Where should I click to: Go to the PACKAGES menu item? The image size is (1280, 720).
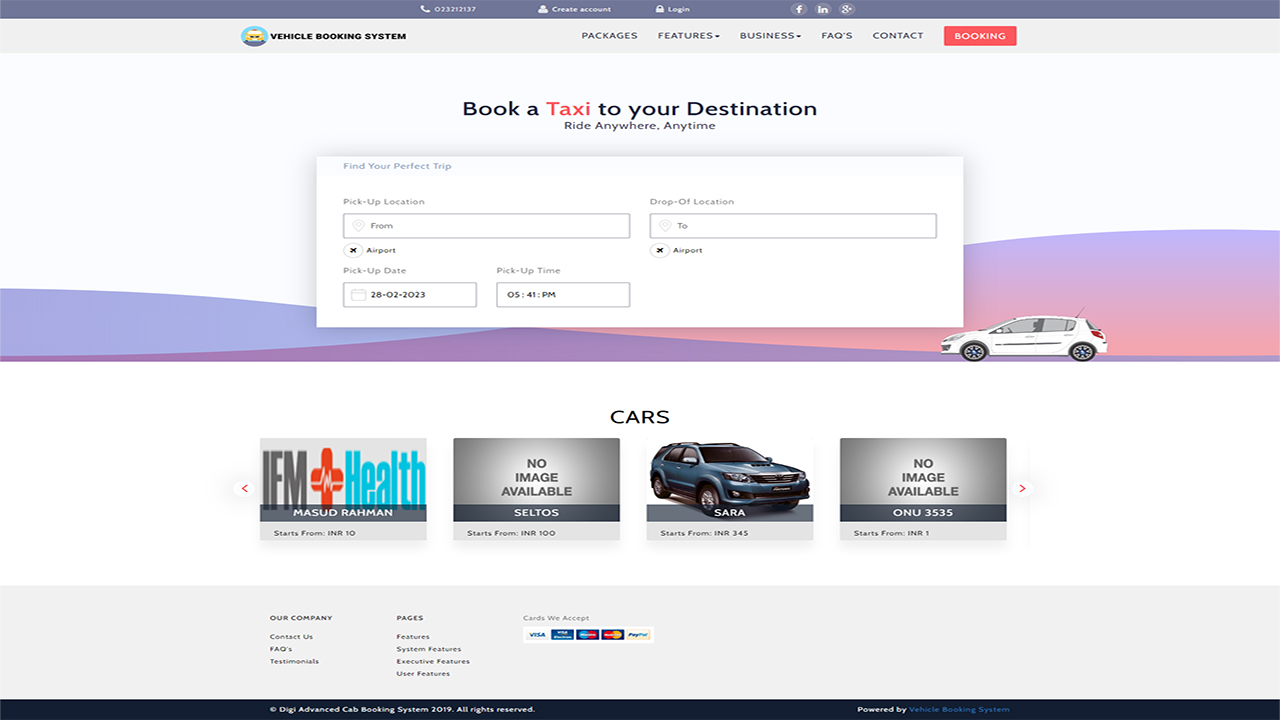[x=609, y=35]
